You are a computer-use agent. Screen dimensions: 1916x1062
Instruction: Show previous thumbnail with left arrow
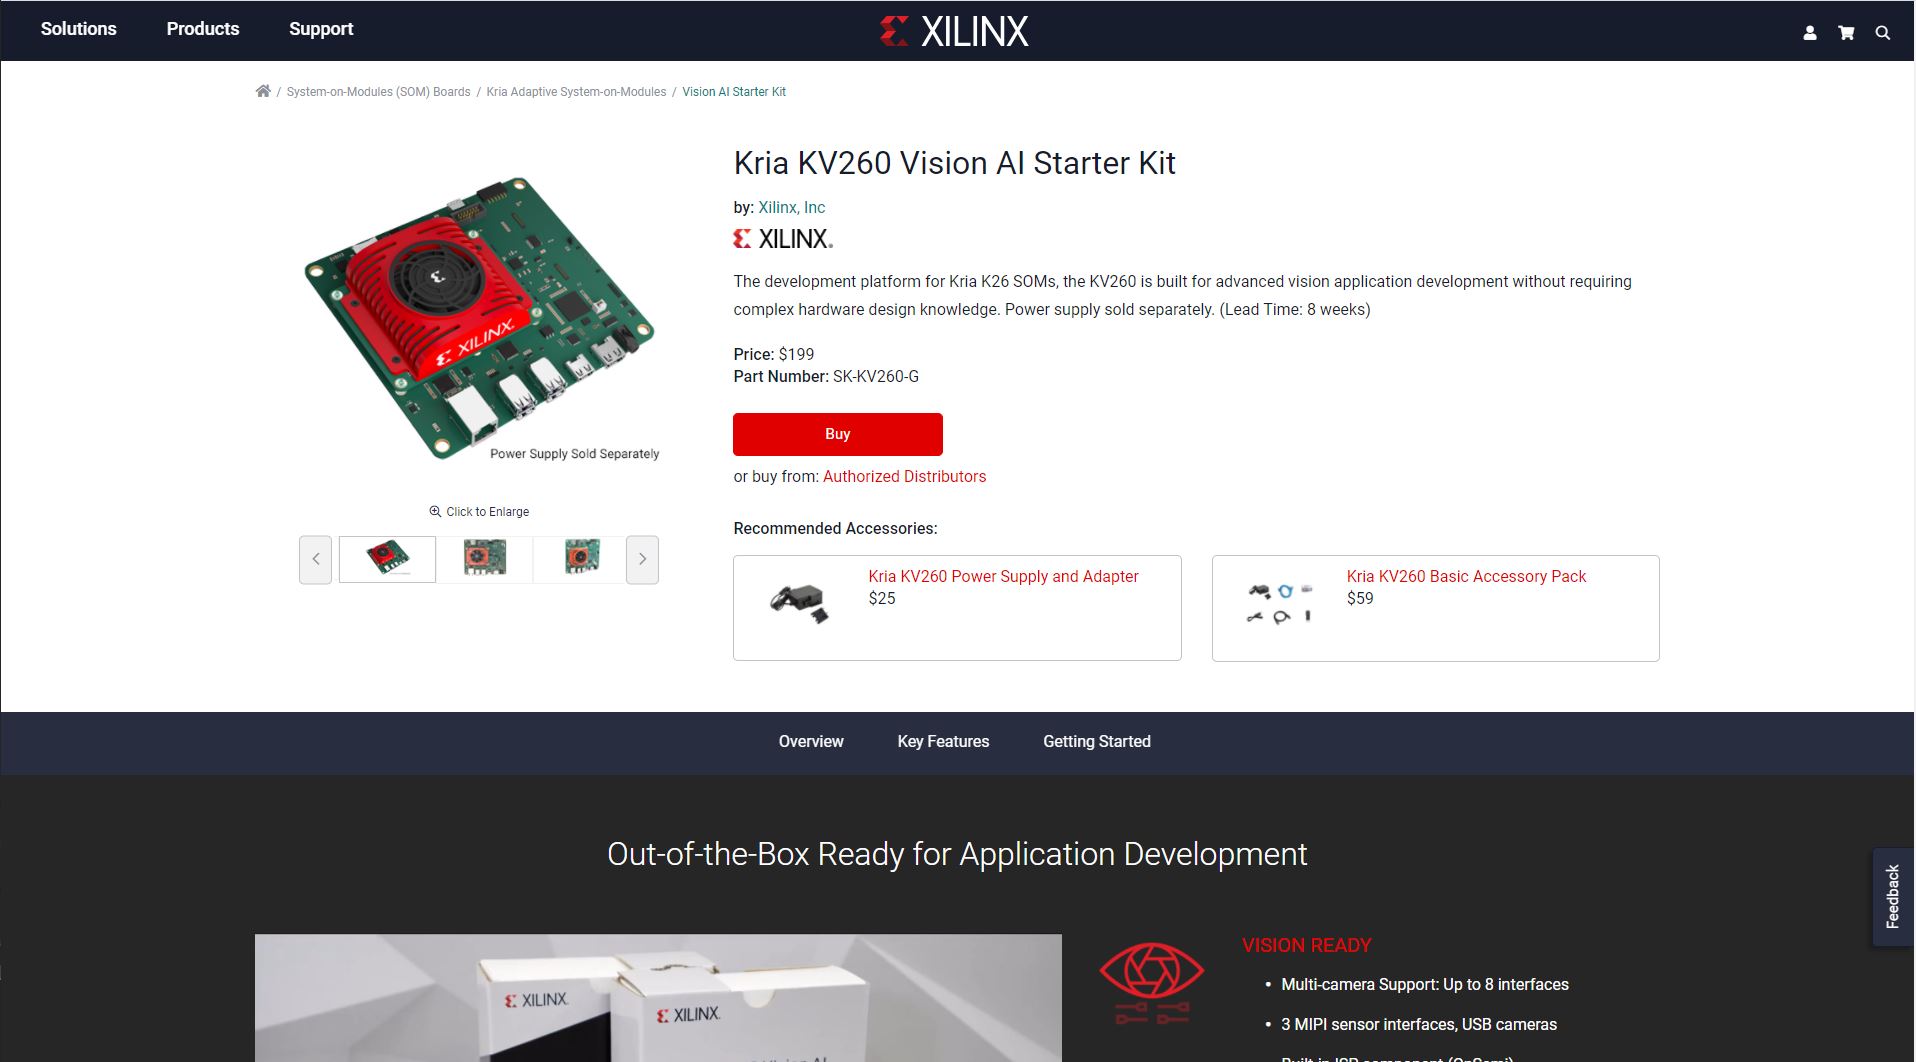coord(315,560)
